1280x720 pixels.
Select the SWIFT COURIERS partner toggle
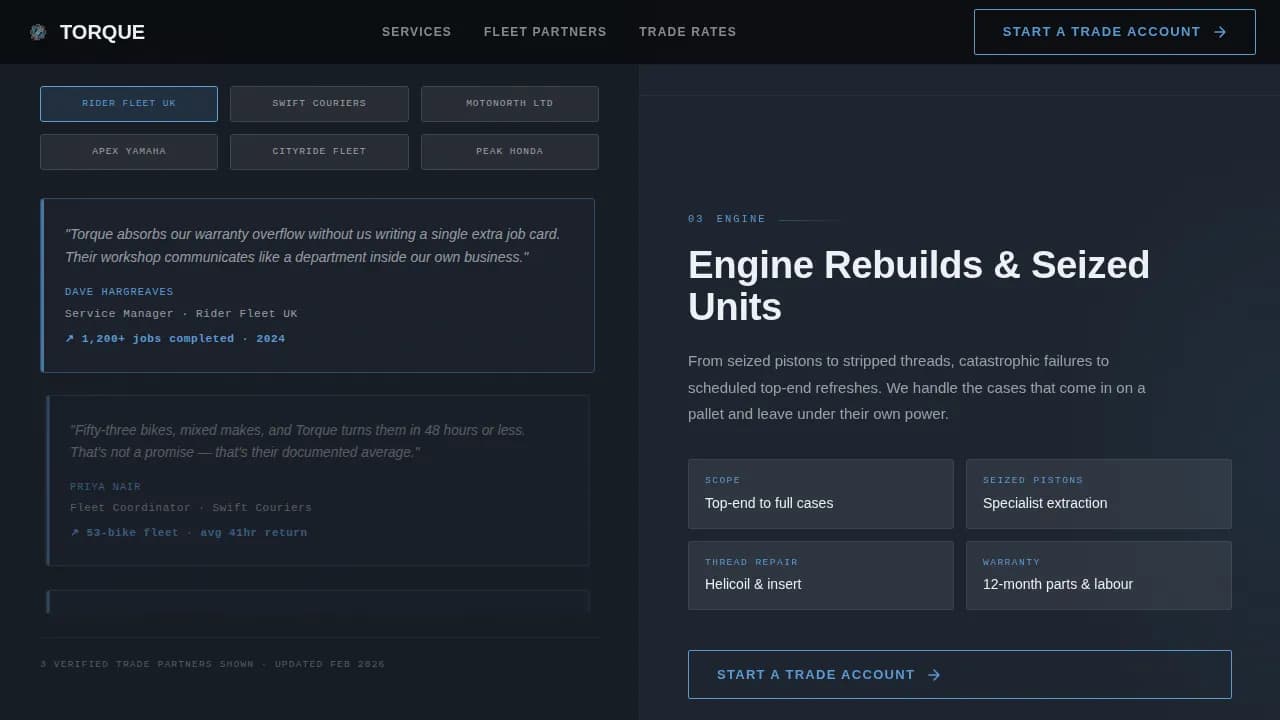319,103
